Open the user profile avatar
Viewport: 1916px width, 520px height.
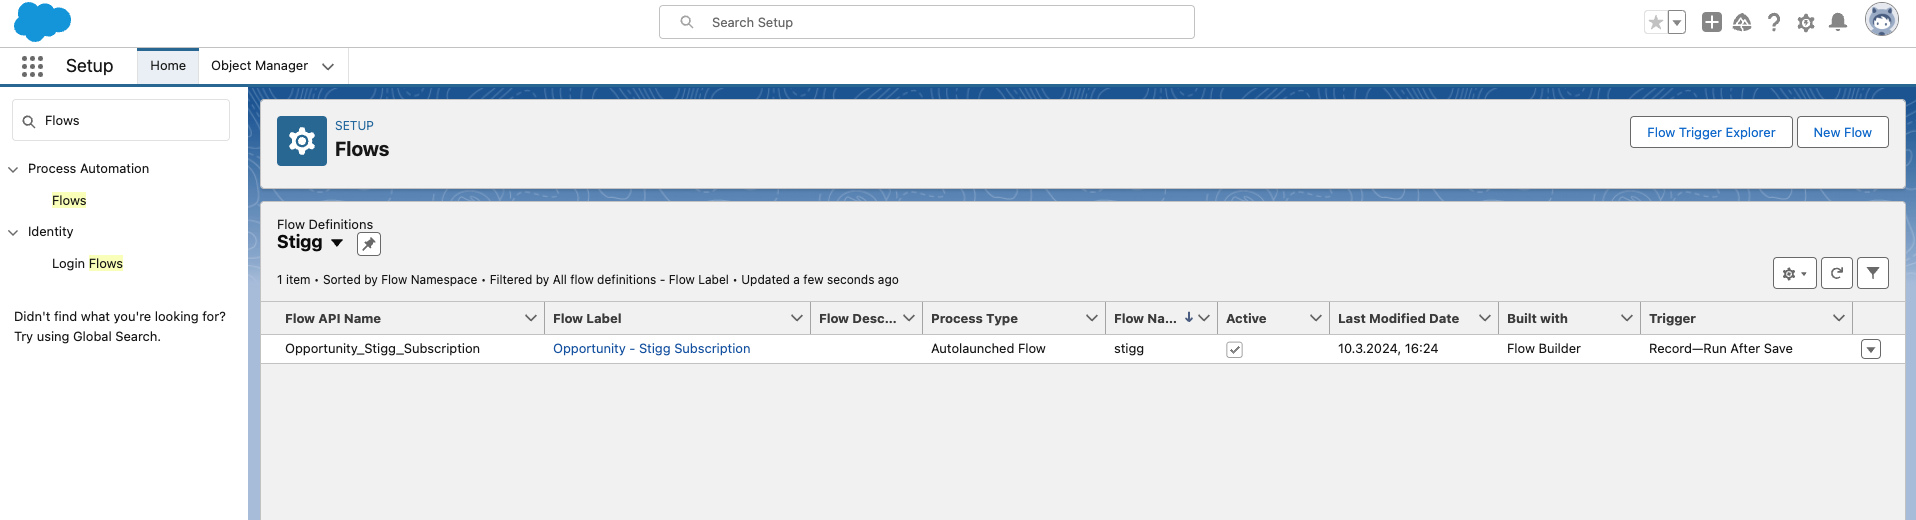click(x=1882, y=20)
